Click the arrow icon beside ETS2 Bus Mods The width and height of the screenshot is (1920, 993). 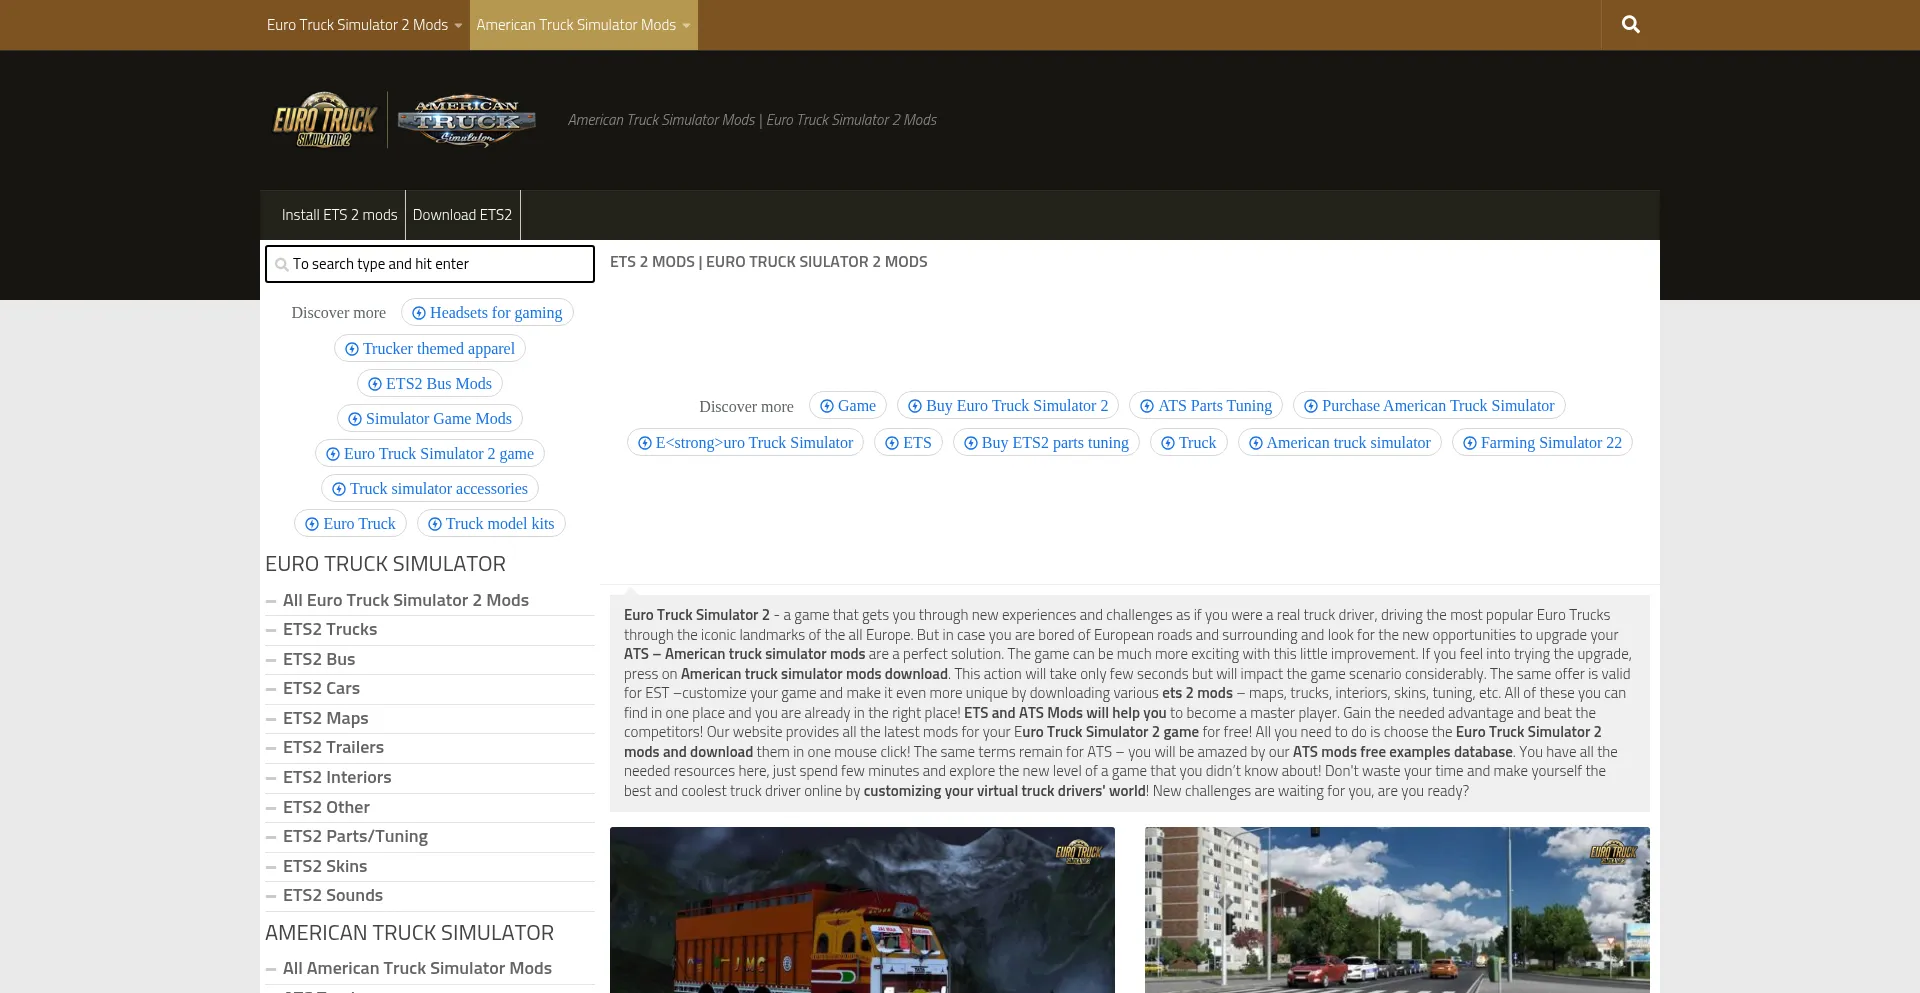(x=375, y=384)
